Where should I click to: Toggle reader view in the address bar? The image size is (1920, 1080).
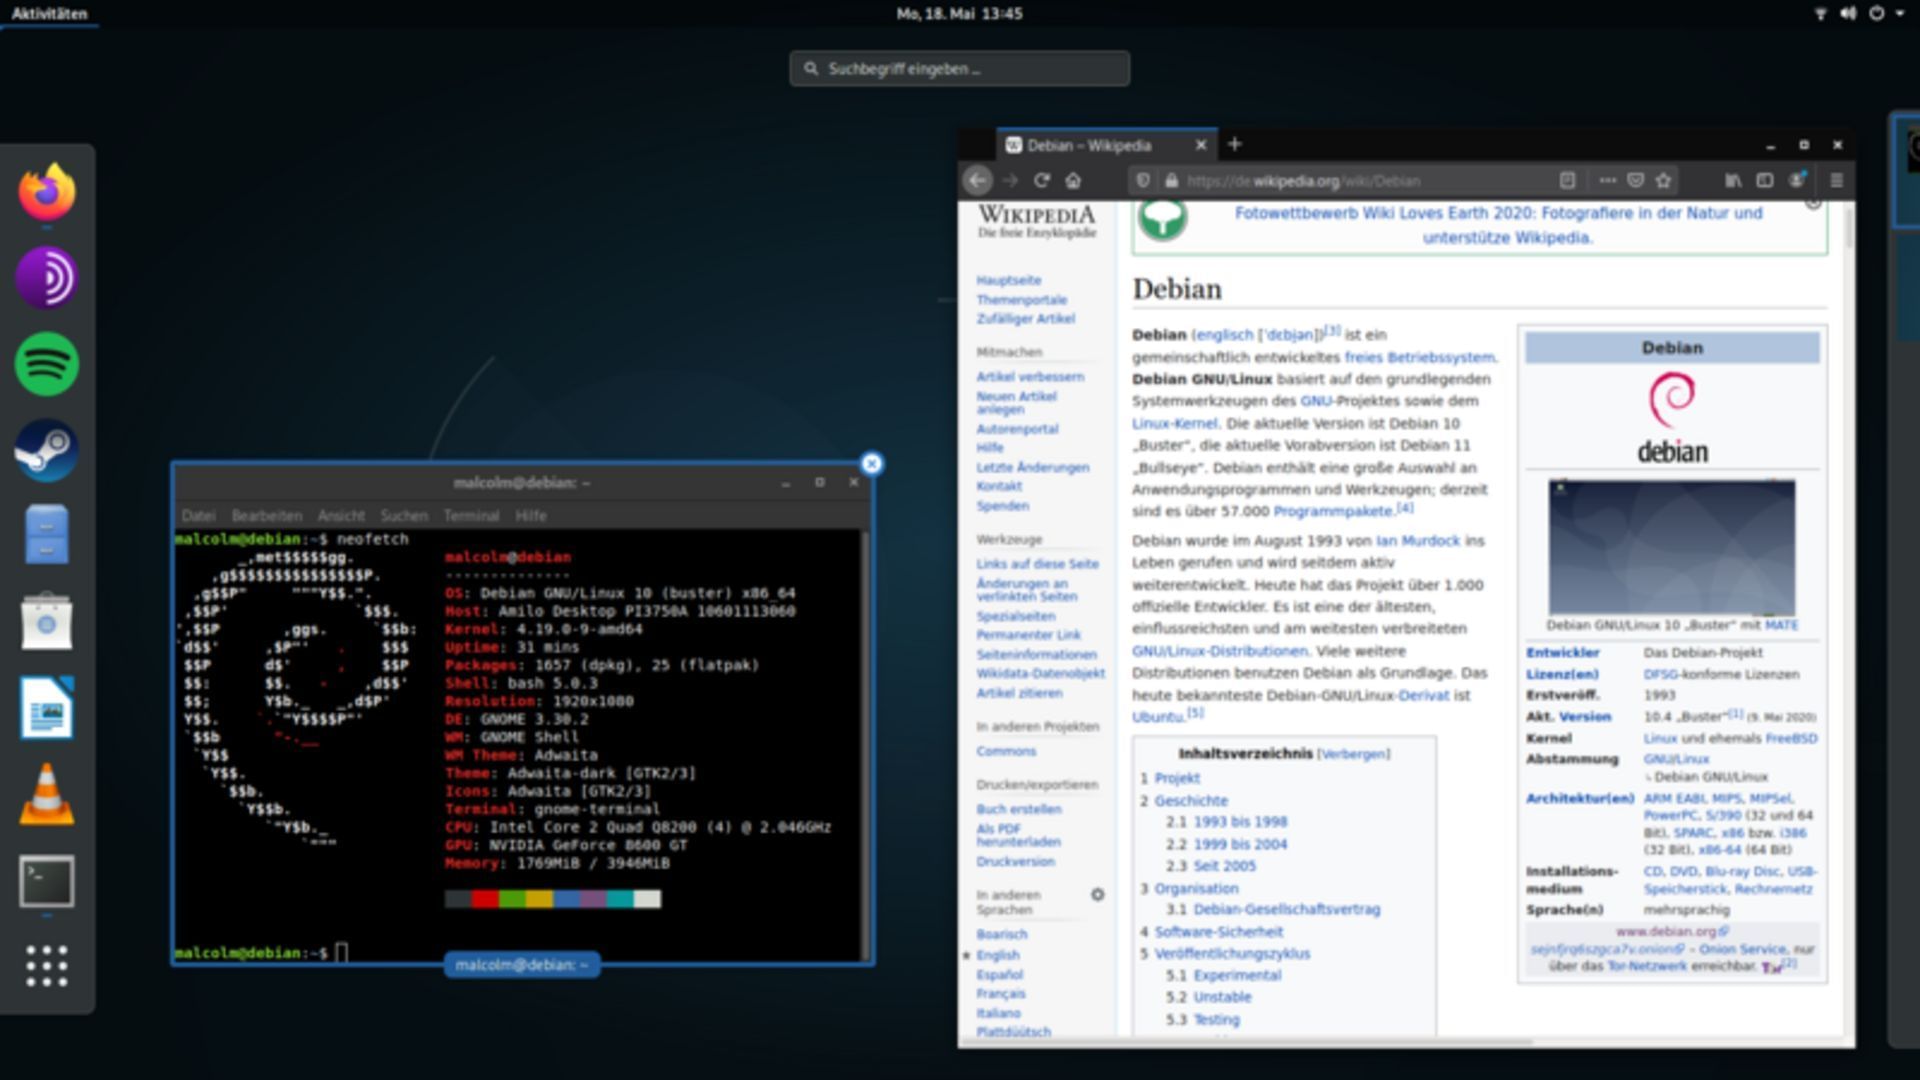pyautogui.click(x=1567, y=181)
